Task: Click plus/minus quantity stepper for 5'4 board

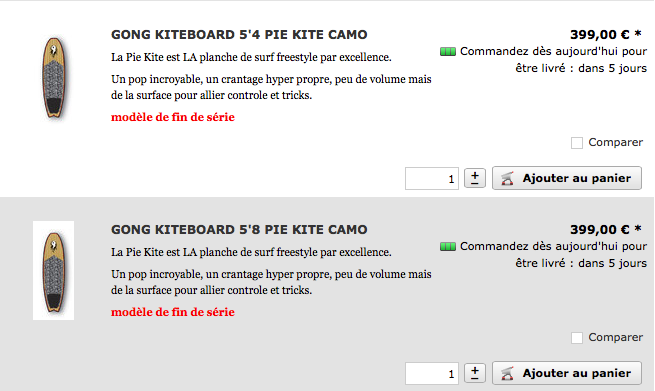Action: 475,178
